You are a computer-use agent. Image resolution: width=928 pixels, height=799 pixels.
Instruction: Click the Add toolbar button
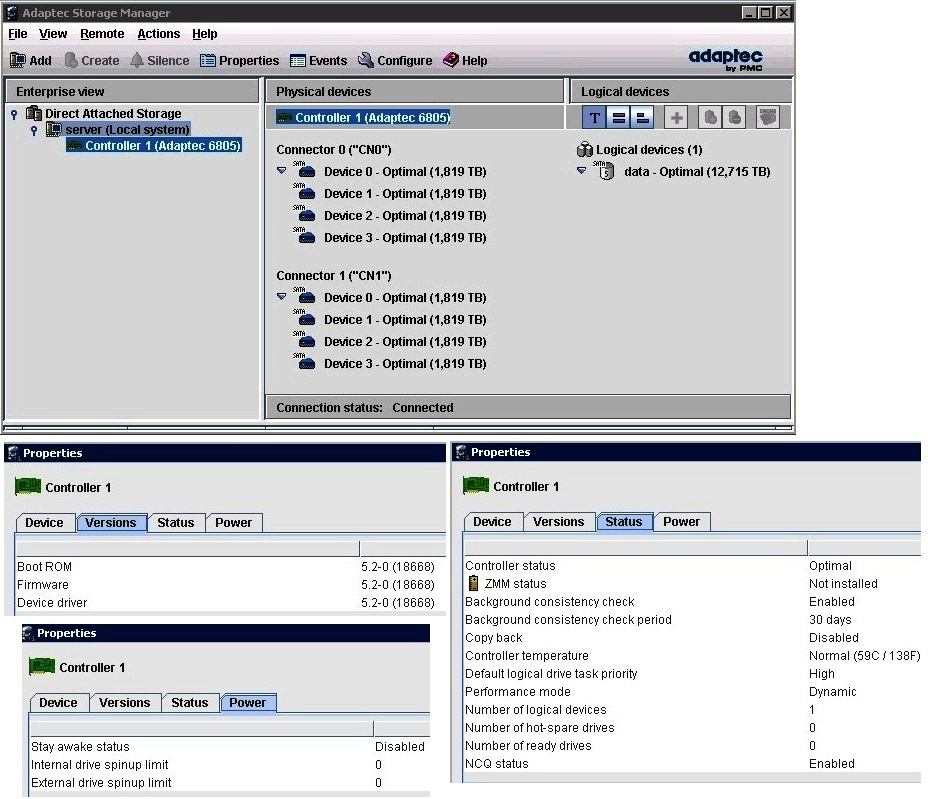31,60
